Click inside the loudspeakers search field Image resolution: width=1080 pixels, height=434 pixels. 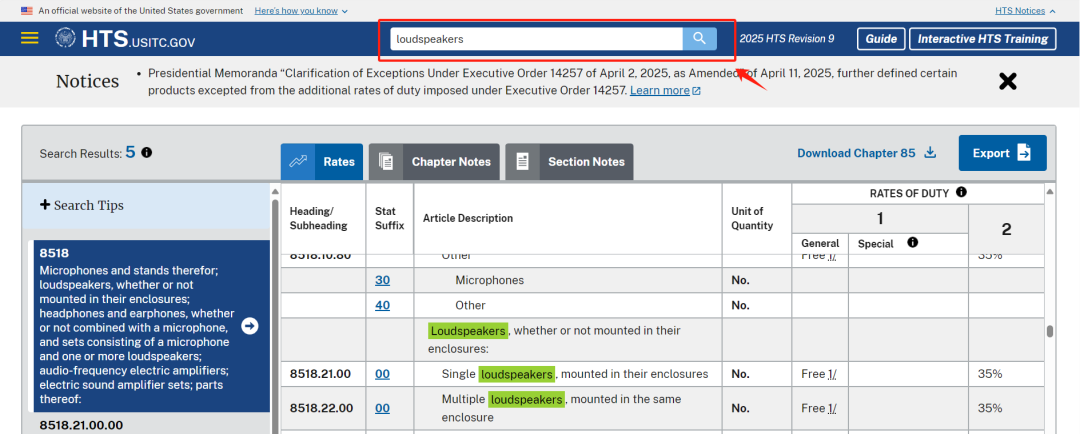(x=536, y=39)
